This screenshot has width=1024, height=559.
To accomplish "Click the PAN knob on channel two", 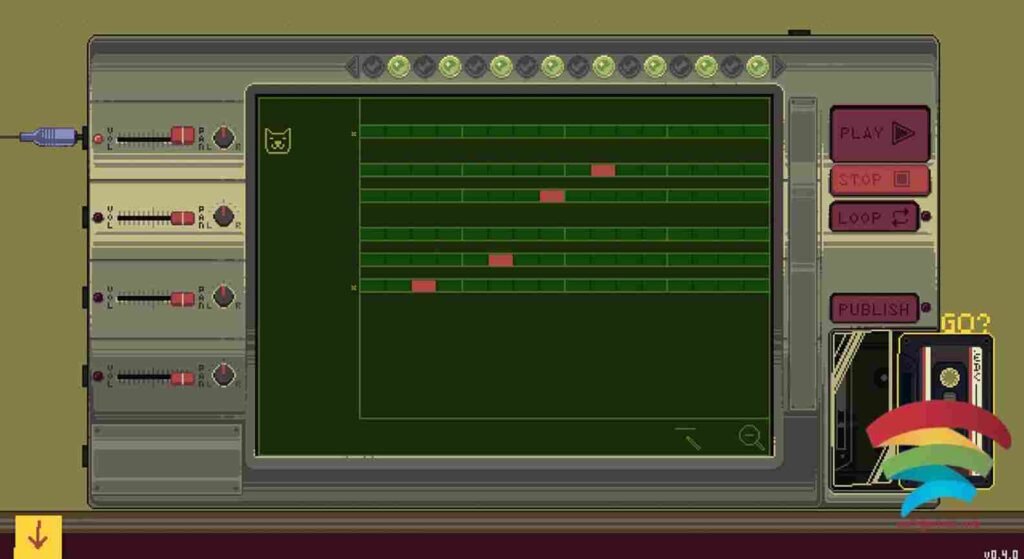I will click(224, 216).
